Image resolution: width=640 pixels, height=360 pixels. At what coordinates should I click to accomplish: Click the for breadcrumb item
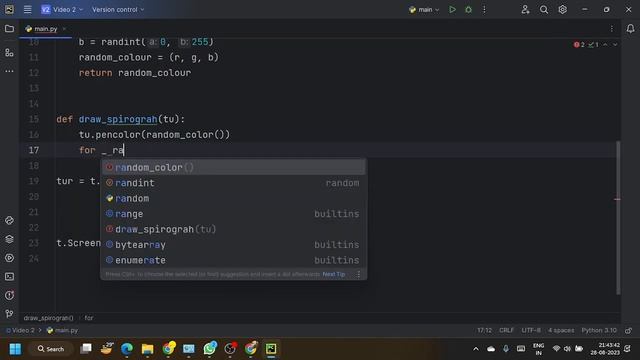pyautogui.click(x=89, y=318)
